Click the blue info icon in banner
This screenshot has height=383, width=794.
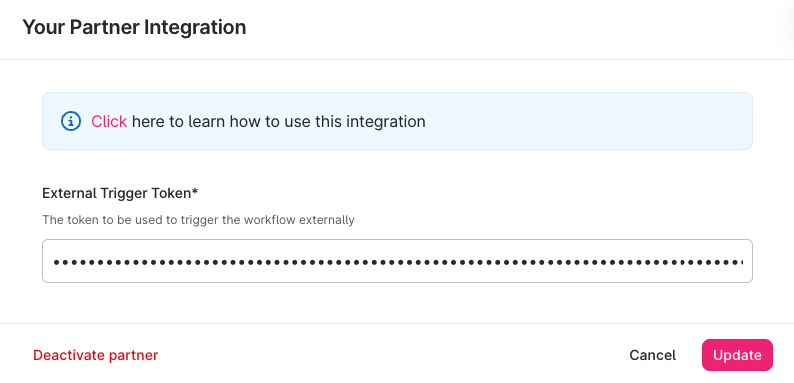pos(71,122)
